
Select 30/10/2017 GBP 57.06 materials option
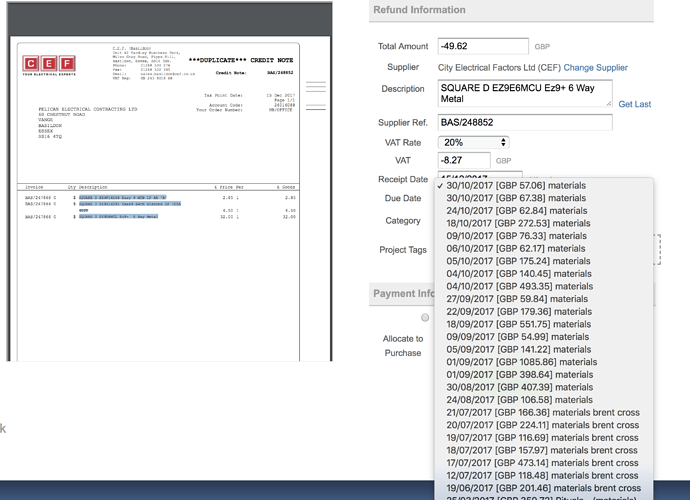pyautogui.click(x=543, y=185)
